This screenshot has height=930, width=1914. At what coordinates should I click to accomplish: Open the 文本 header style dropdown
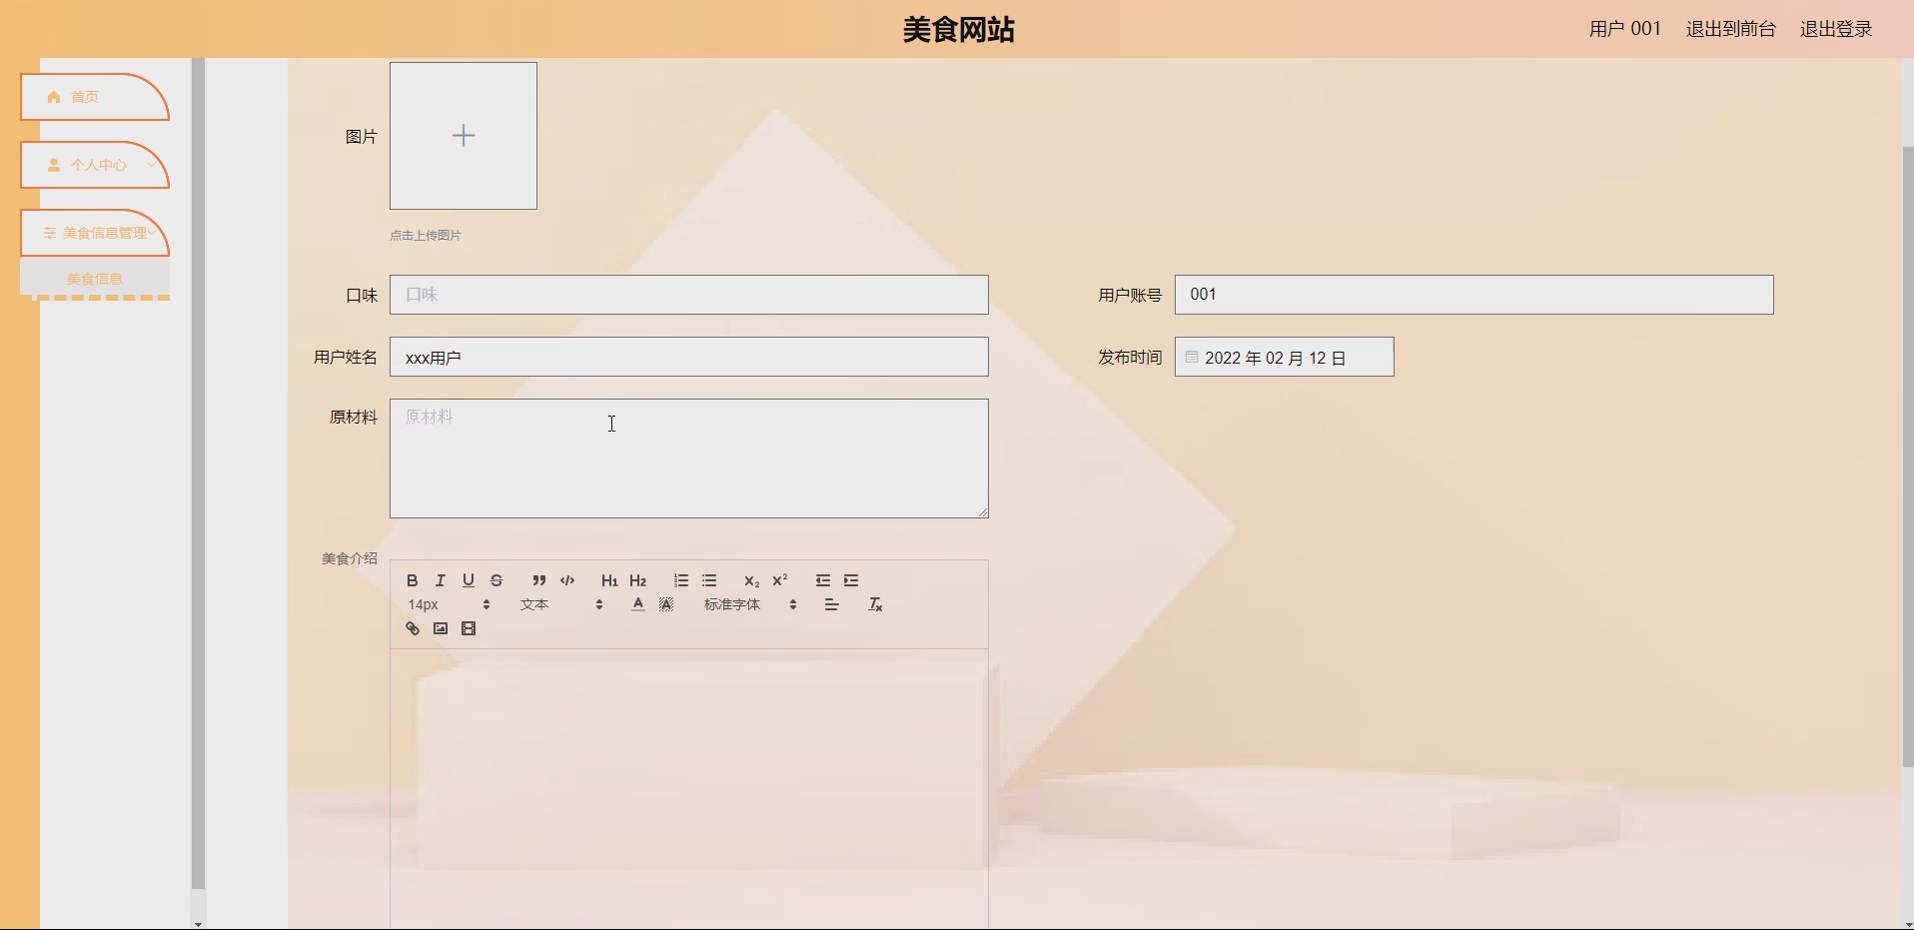coord(561,604)
